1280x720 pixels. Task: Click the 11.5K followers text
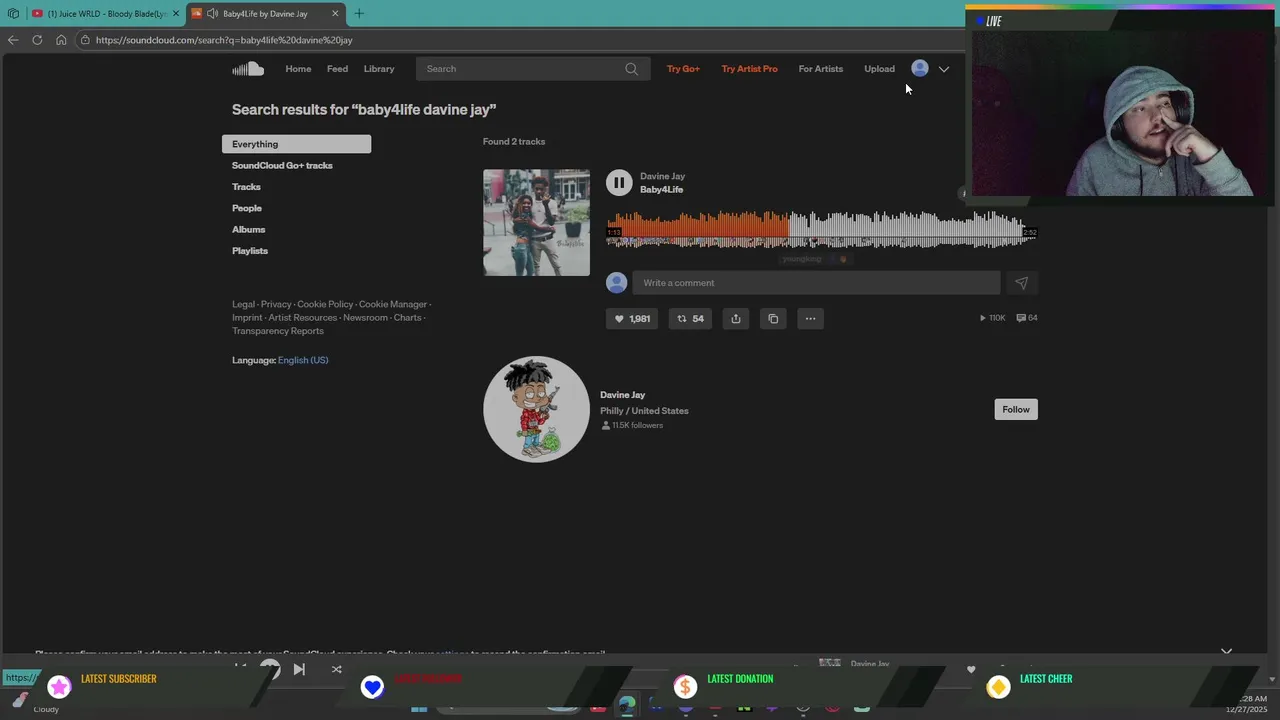pyautogui.click(x=637, y=425)
